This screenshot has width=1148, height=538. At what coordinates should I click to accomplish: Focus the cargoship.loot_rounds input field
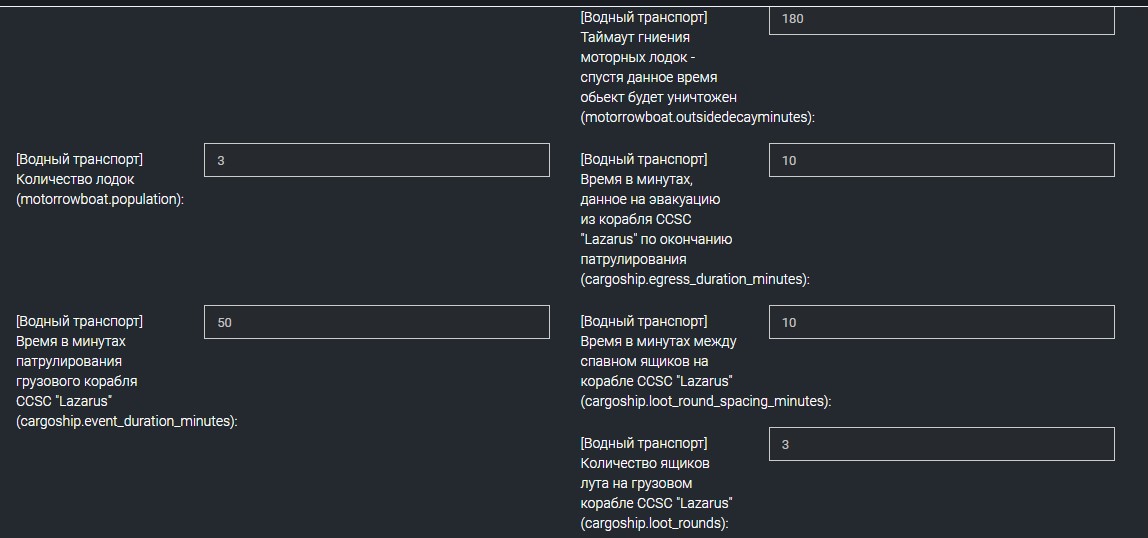point(940,444)
